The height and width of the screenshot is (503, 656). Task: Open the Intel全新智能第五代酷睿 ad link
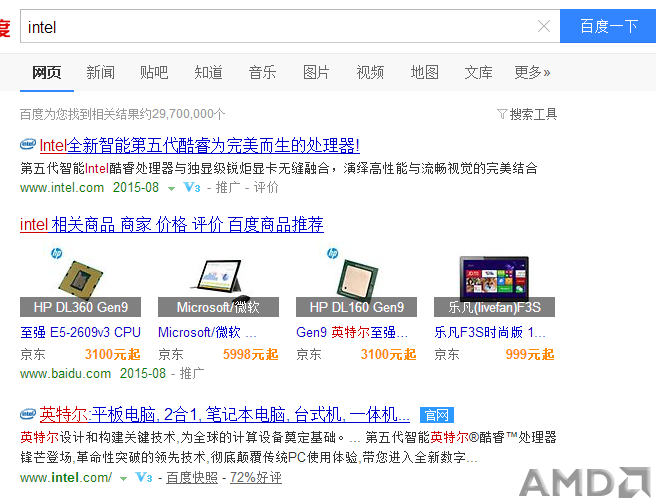pyautogui.click(x=200, y=146)
